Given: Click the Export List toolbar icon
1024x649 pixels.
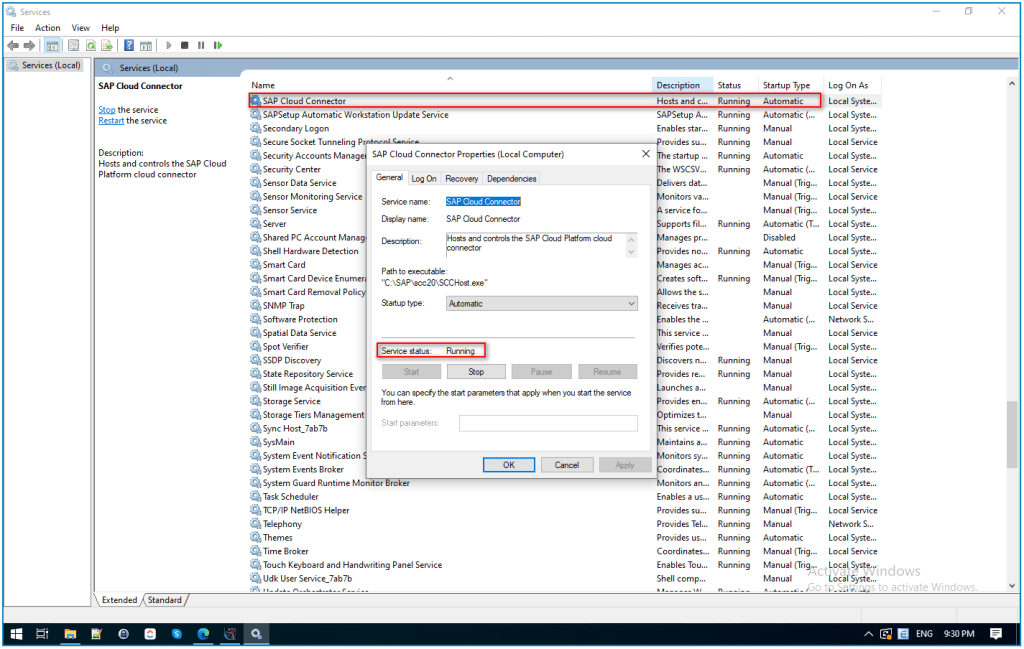Looking at the screenshot, I should point(107,45).
